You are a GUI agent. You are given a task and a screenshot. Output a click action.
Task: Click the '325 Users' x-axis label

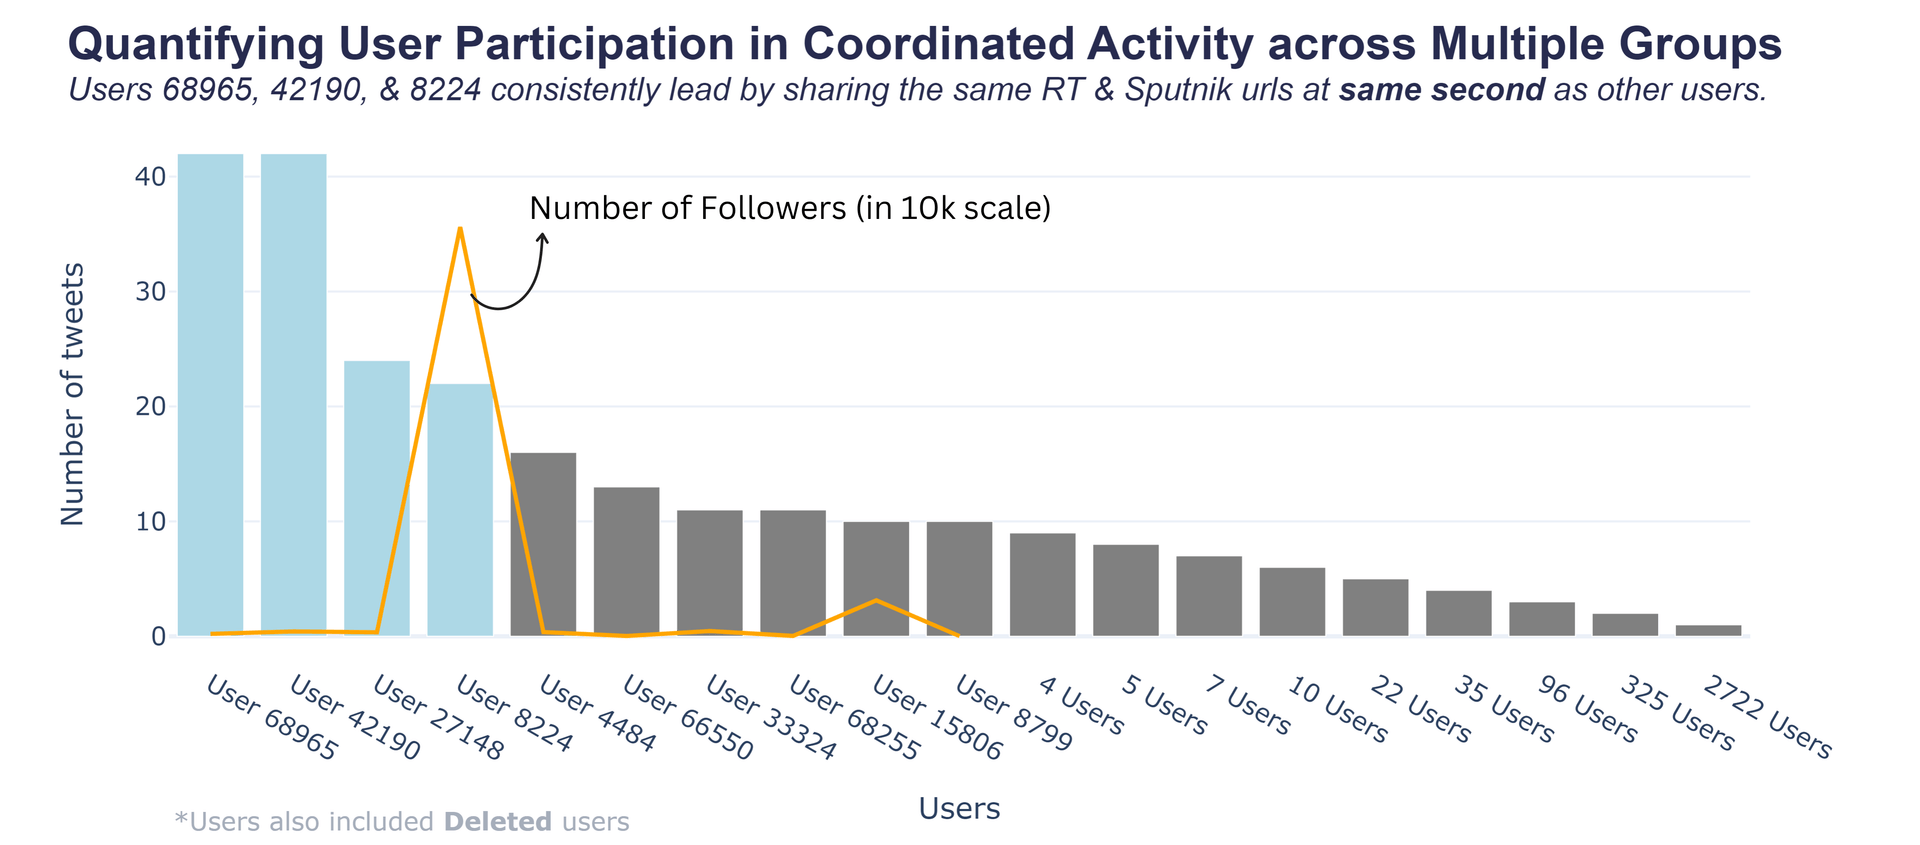coord(1677,714)
